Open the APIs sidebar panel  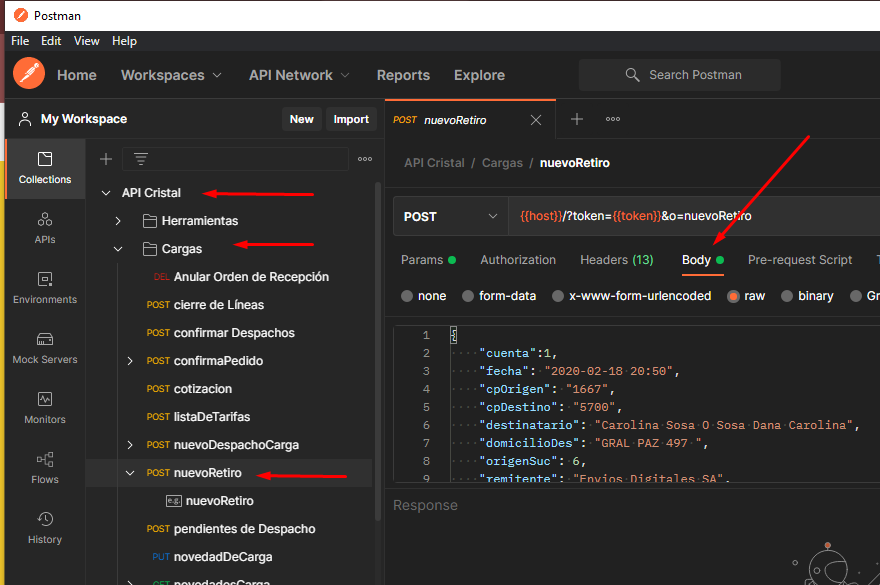pyautogui.click(x=45, y=228)
